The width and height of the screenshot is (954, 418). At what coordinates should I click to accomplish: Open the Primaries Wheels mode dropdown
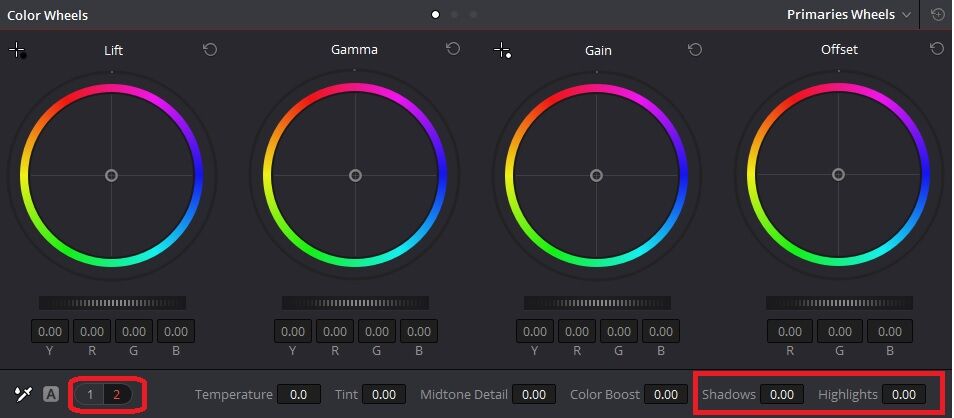click(x=849, y=15)
